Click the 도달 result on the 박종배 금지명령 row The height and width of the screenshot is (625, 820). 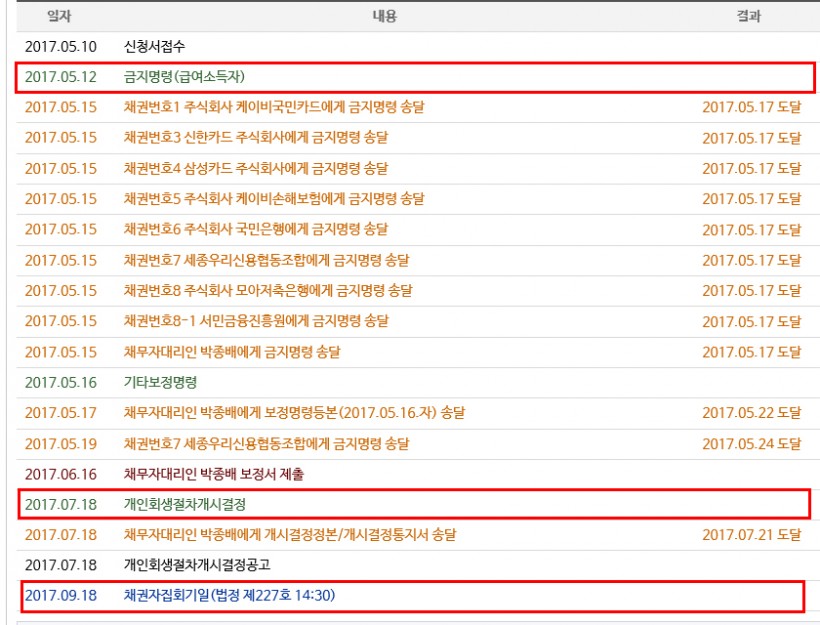[x=751, y=352]
